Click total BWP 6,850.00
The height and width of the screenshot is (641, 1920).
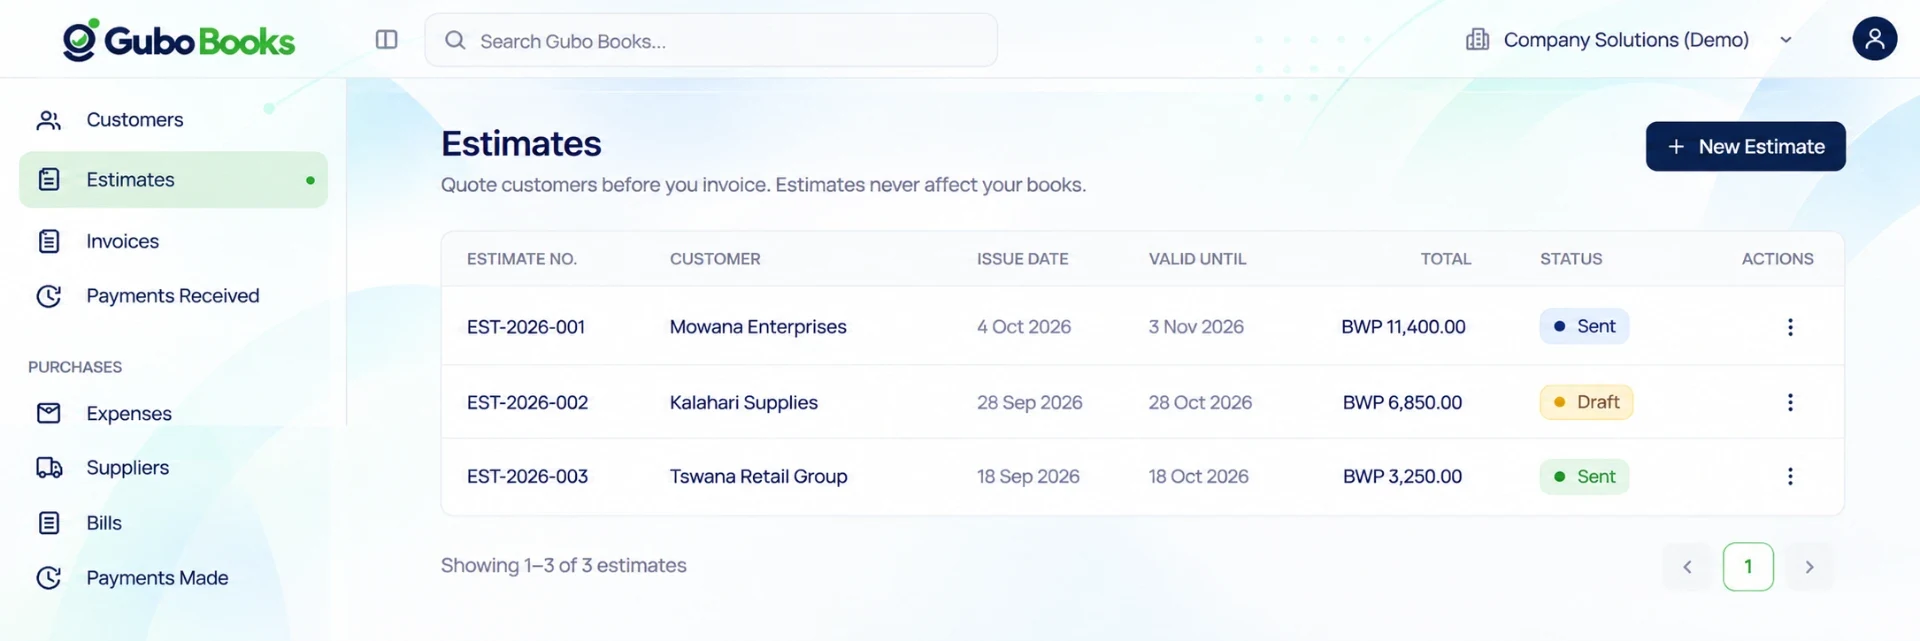pyautogui.click(x=1402, y=402)
